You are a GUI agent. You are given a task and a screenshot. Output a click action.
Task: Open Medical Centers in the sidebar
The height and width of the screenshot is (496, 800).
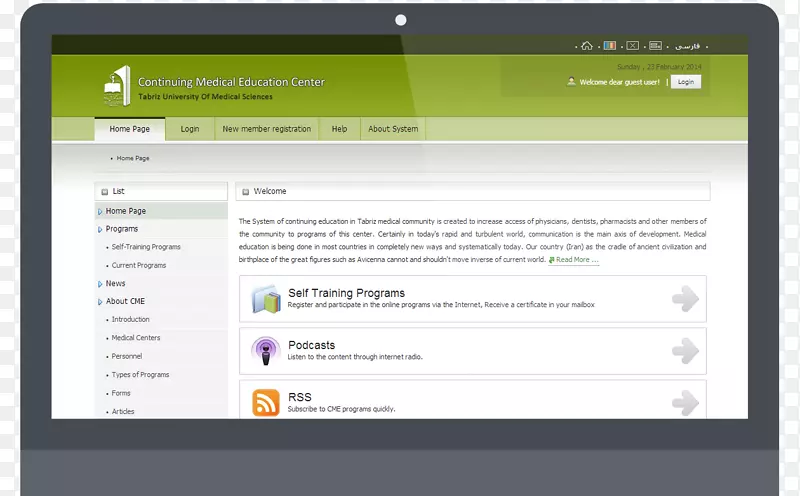pyautogui.click(x=135, y=338)
